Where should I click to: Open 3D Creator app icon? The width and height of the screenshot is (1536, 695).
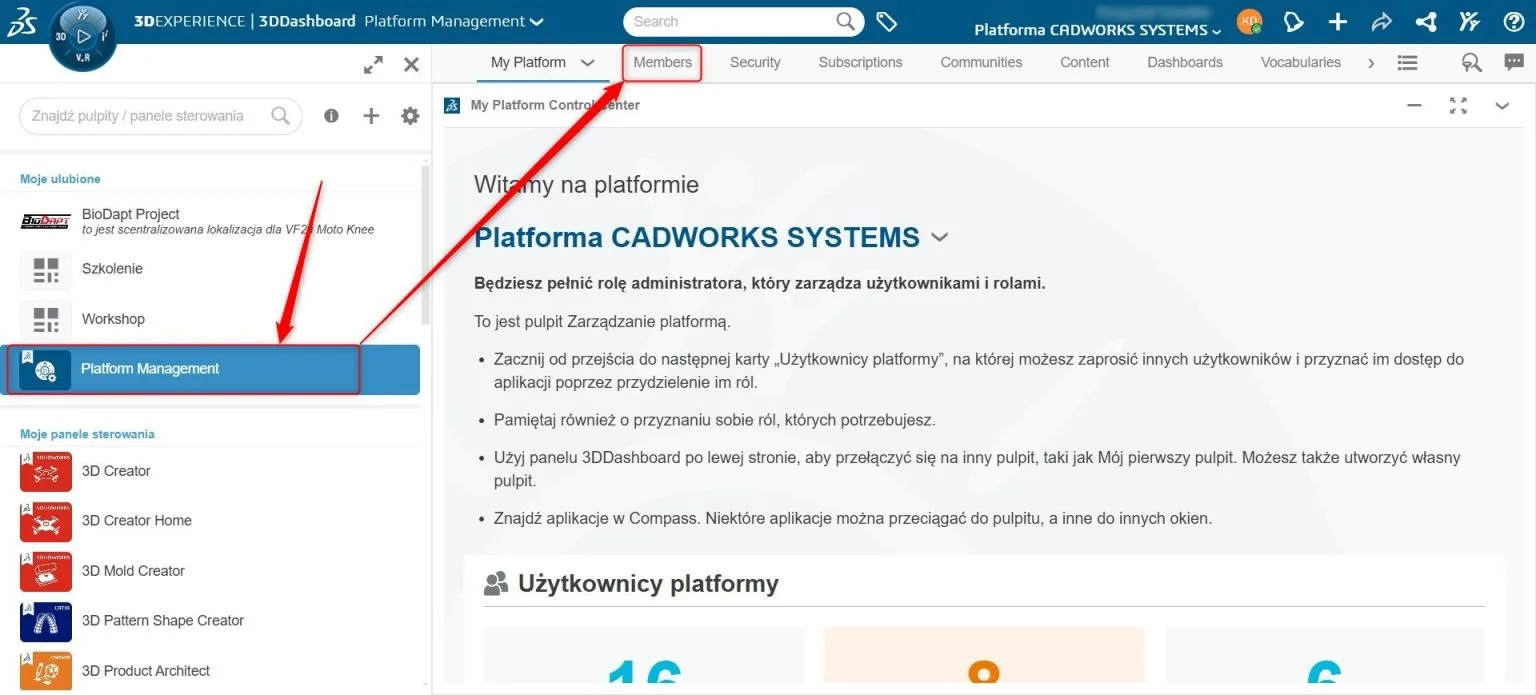(x=46, y=471)
